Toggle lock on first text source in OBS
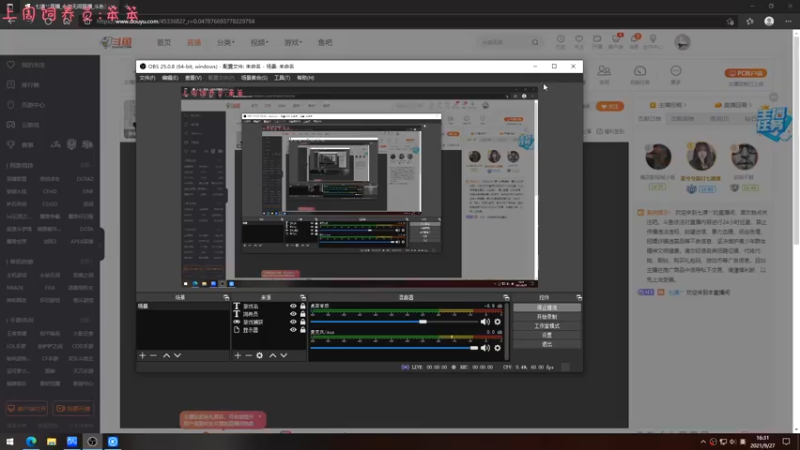This screenshot has width=800, height=450. (303, 306)
